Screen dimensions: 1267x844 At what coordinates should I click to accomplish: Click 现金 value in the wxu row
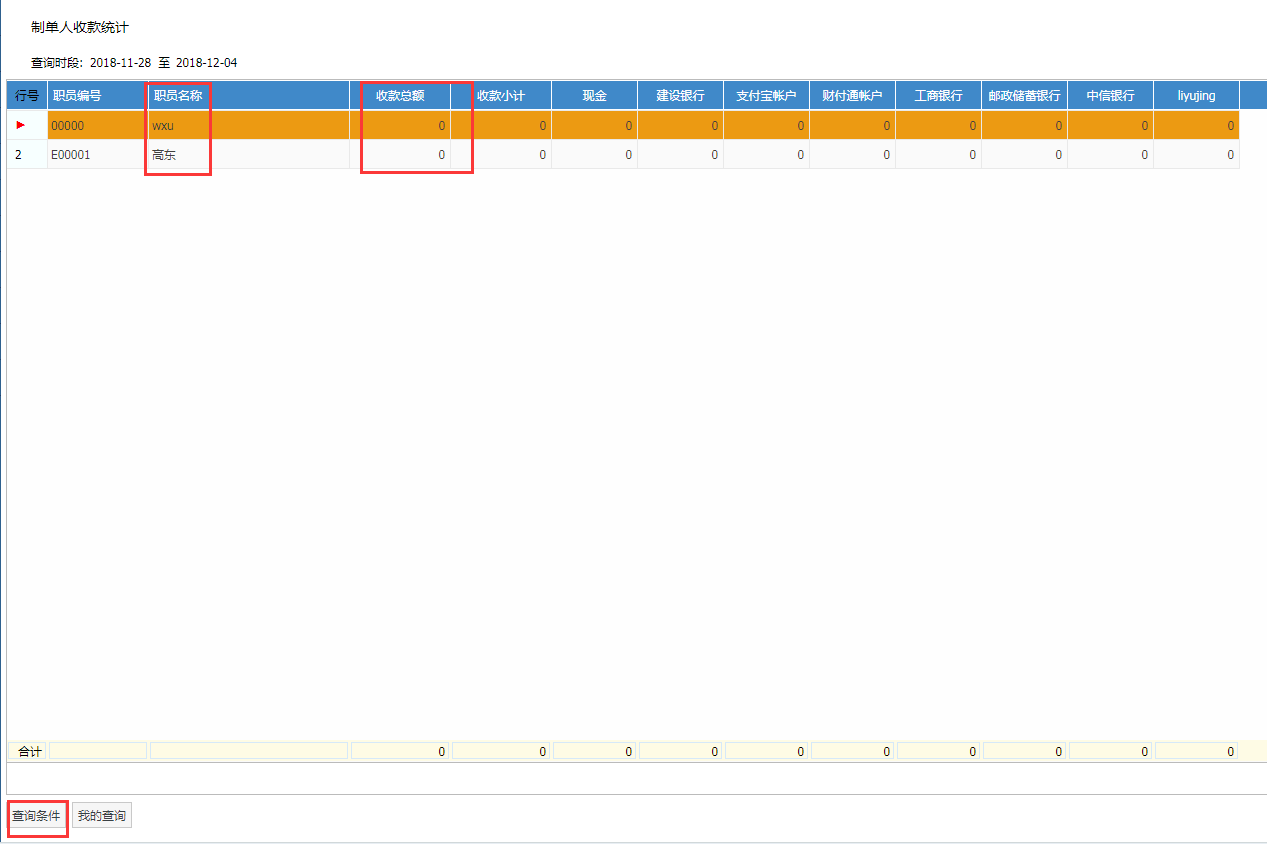click(x=594, y=126)
